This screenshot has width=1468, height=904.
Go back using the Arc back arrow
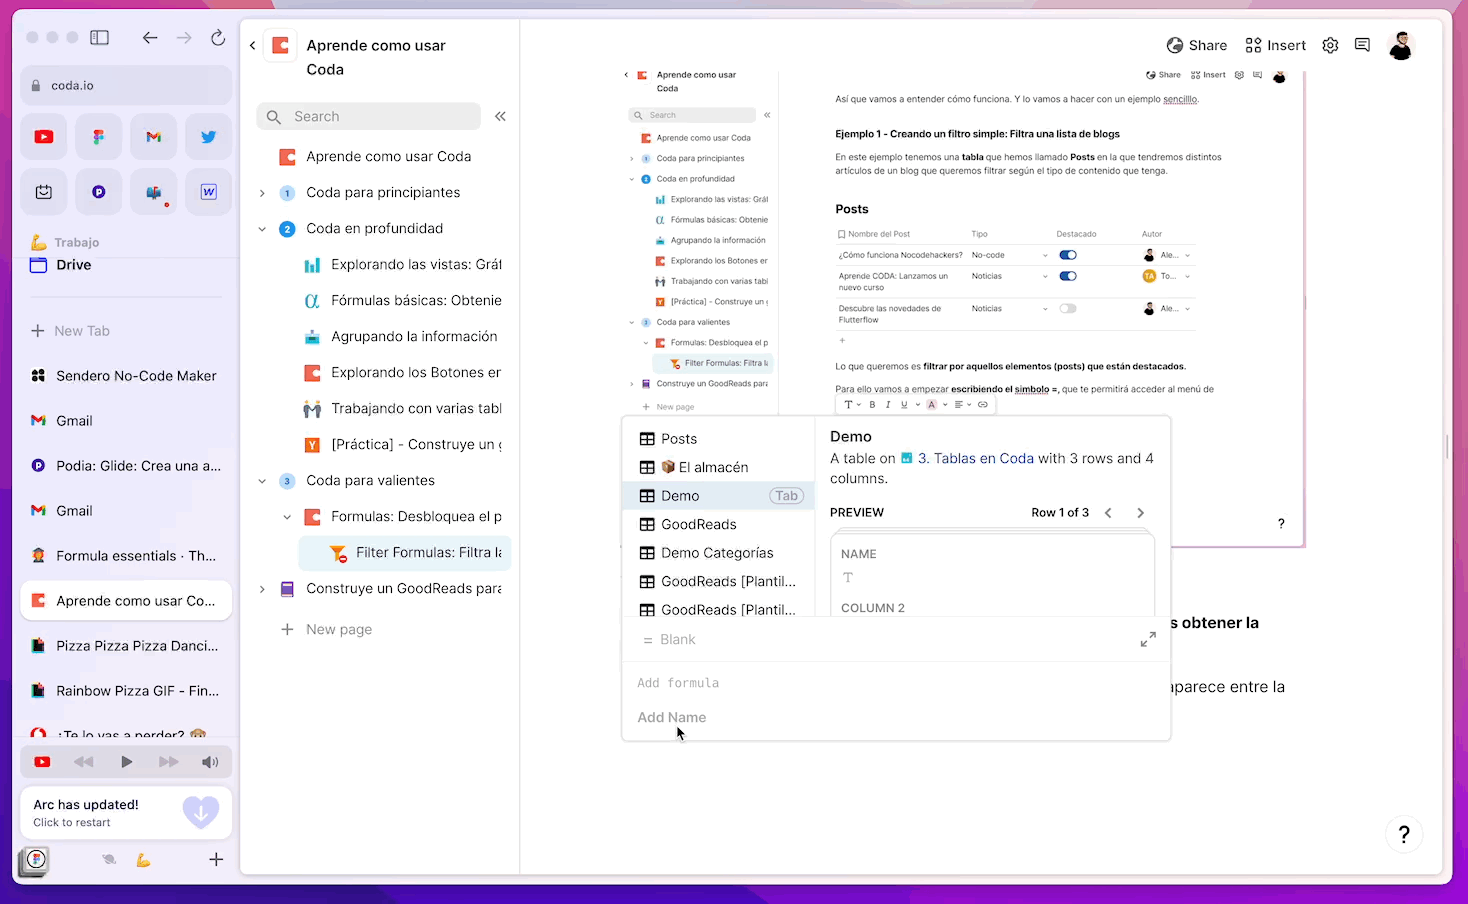pos(150,38)
